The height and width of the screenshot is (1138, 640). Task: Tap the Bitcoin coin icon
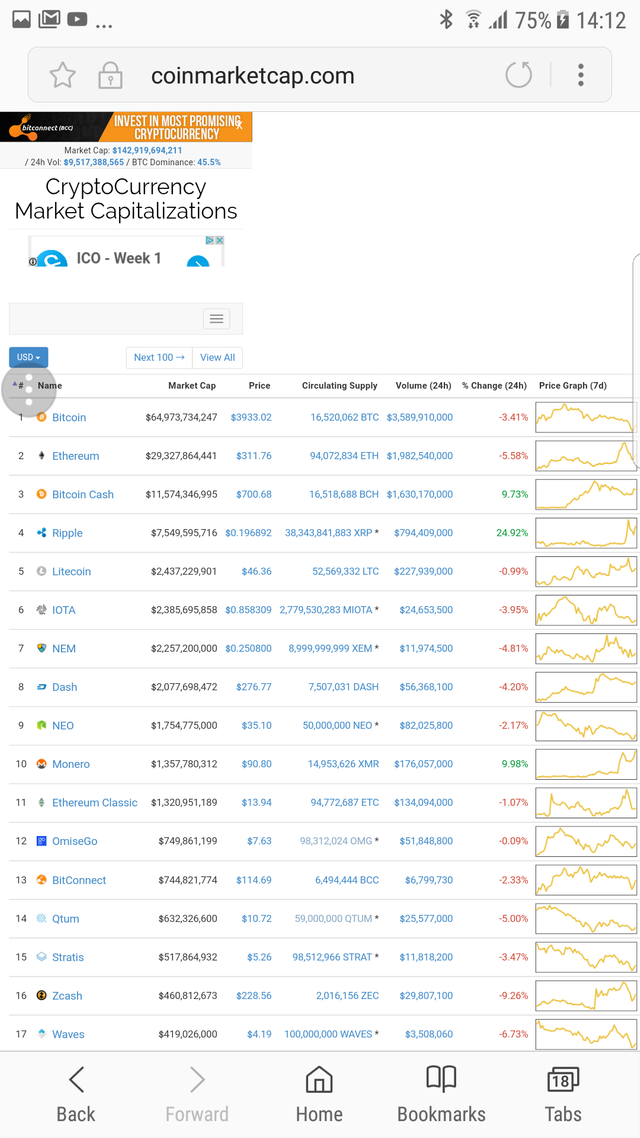[41, 417]
